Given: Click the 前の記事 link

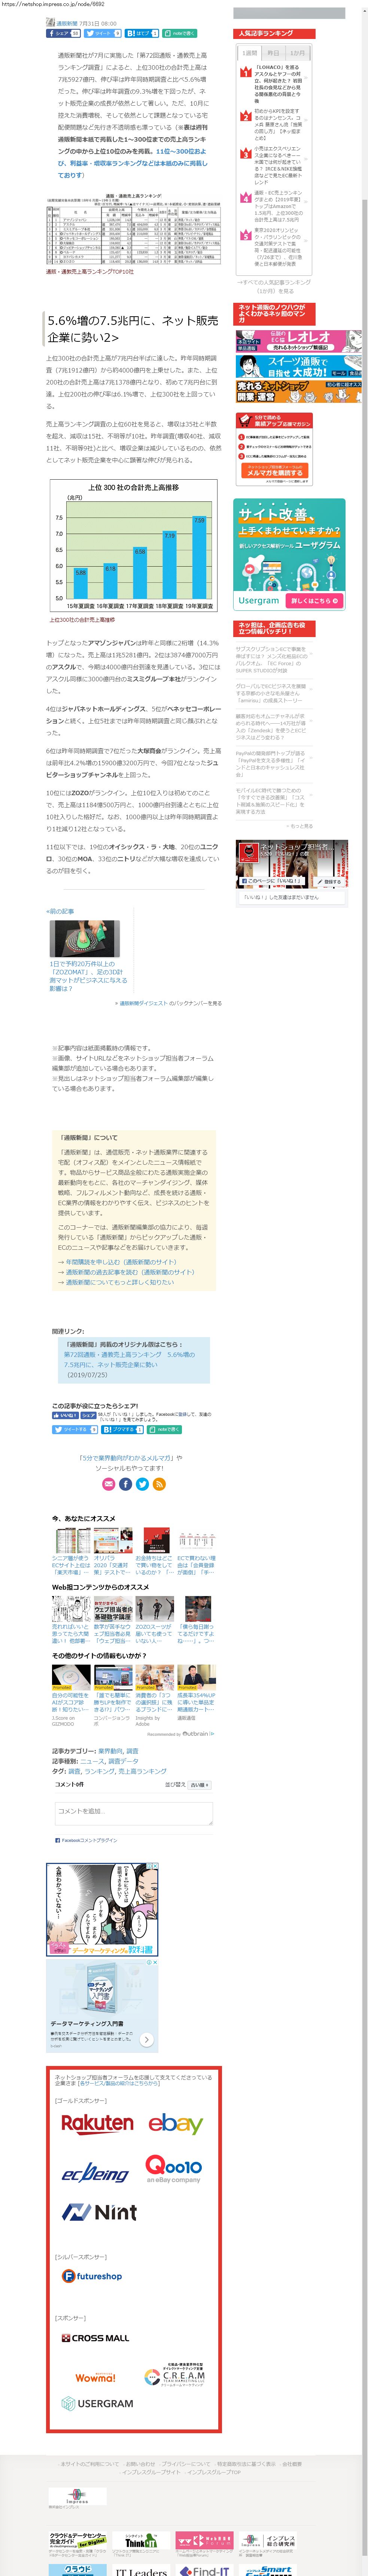Looking at the screenshot, I should (60, 911).
